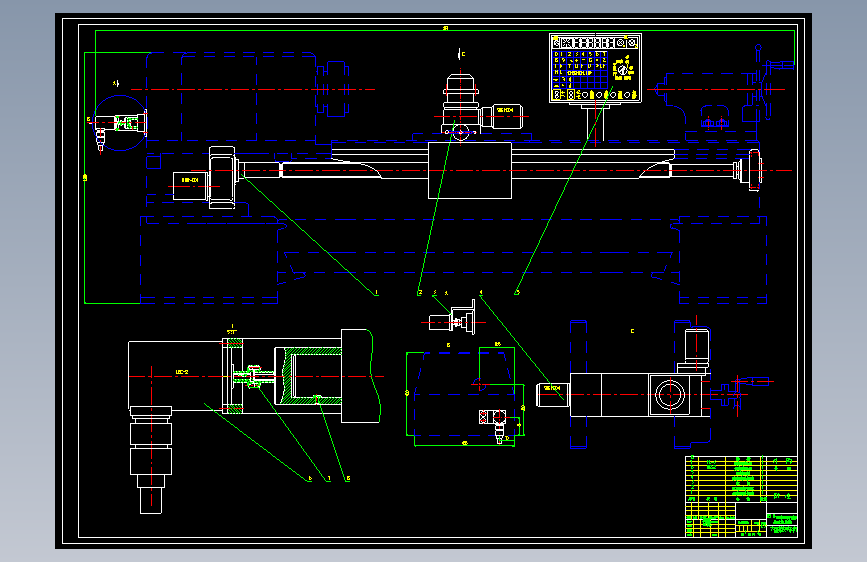This screenshot has width=867, height=562.
Task: Click the drawing title block table
Action: click(741, 496)
